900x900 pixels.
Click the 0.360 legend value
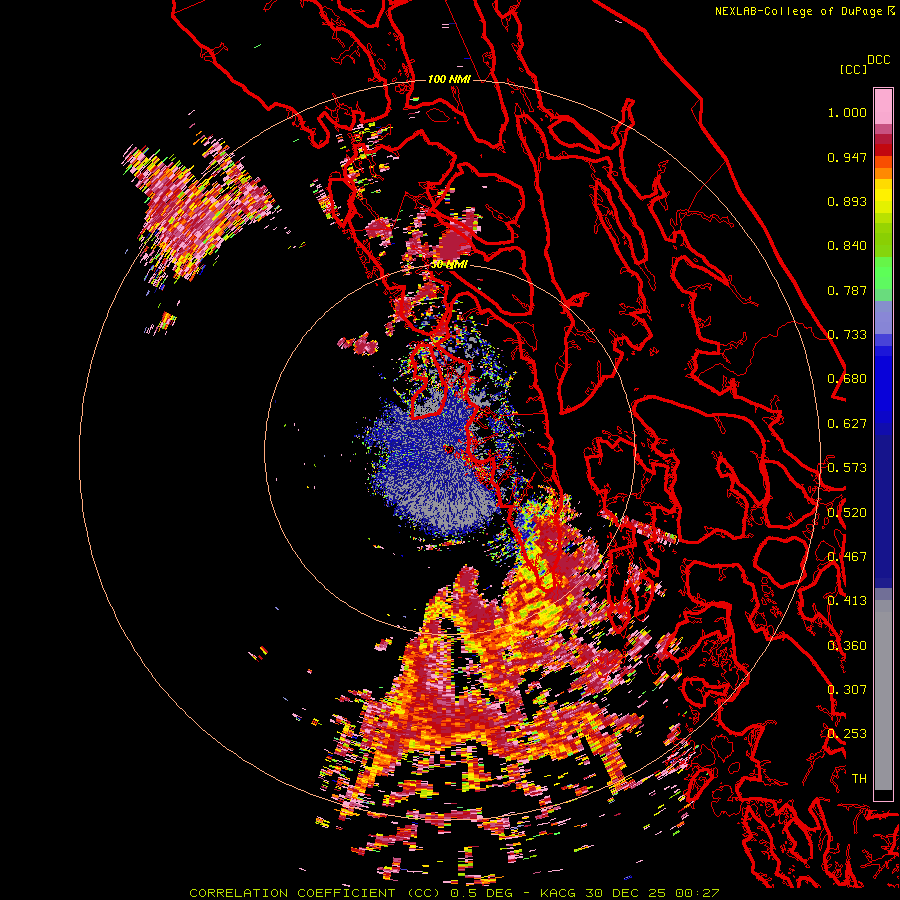(847, 646)
